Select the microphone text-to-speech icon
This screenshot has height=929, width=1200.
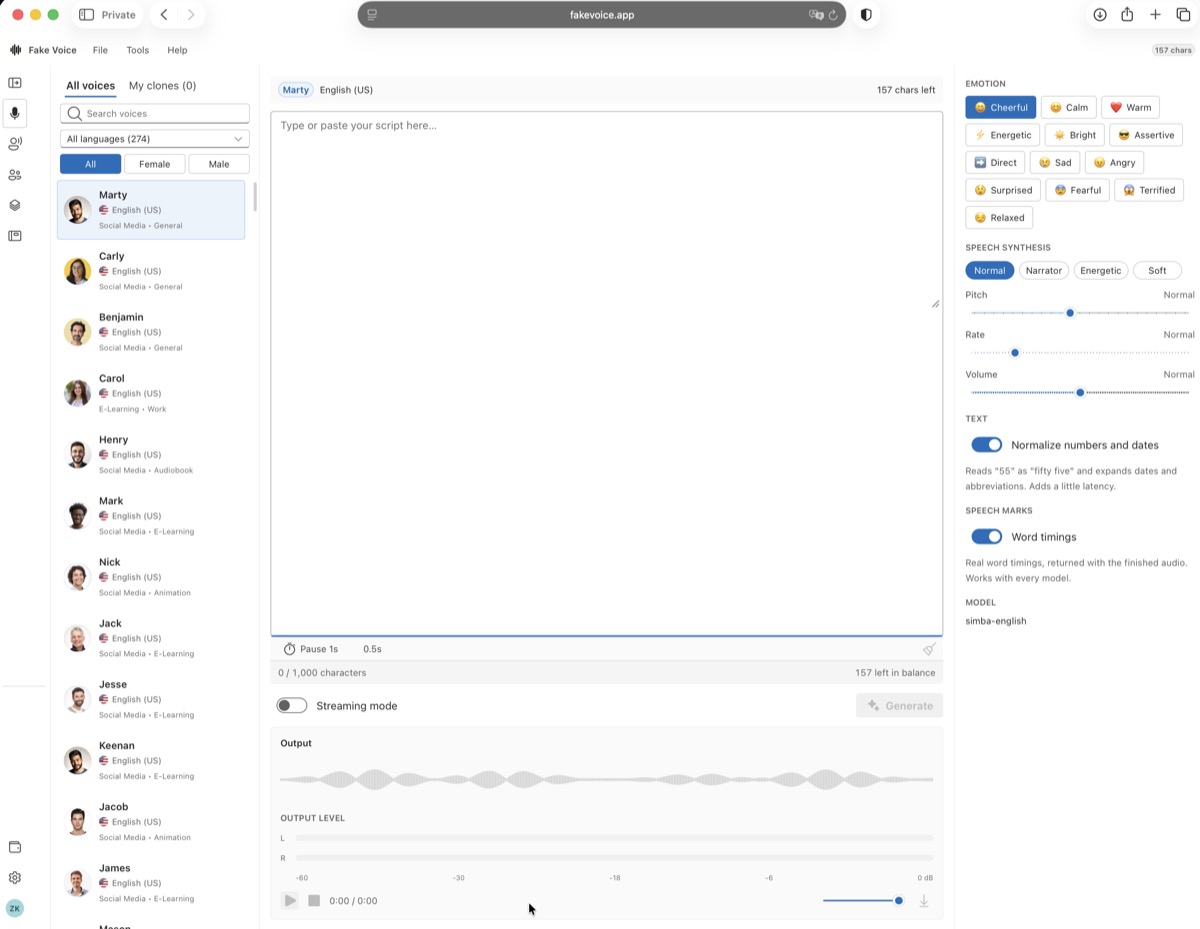(x=15, y=113)
